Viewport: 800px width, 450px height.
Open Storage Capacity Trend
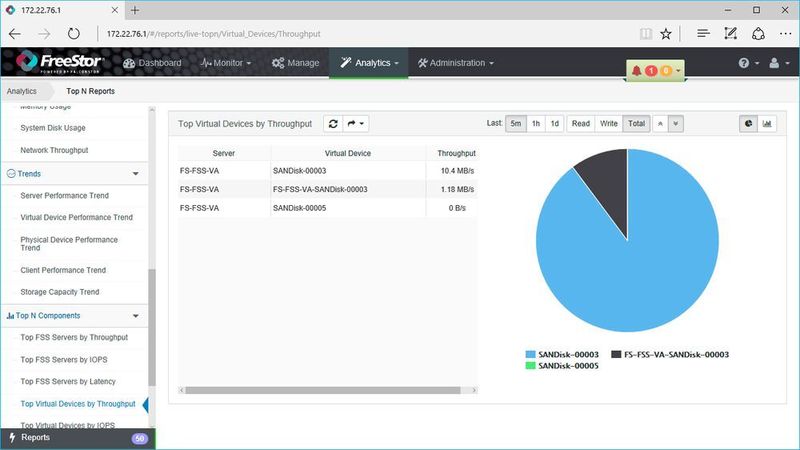point(60,292)
